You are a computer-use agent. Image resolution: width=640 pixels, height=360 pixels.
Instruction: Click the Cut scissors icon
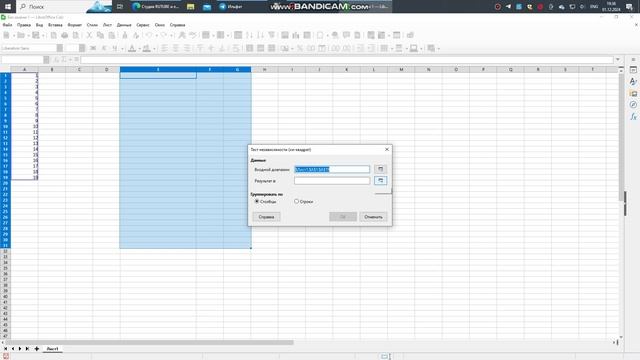[x=89, y=36]
